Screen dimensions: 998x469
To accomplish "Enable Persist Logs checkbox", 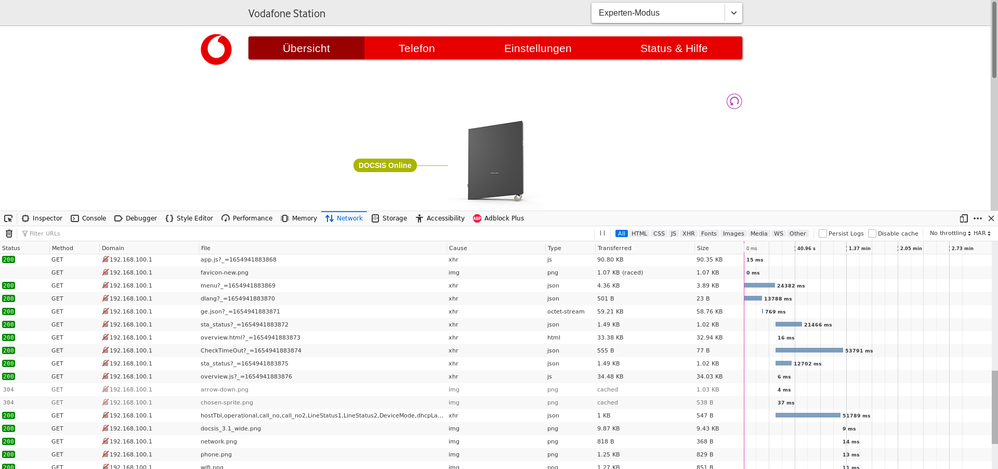I will click(x=822, y=234).
